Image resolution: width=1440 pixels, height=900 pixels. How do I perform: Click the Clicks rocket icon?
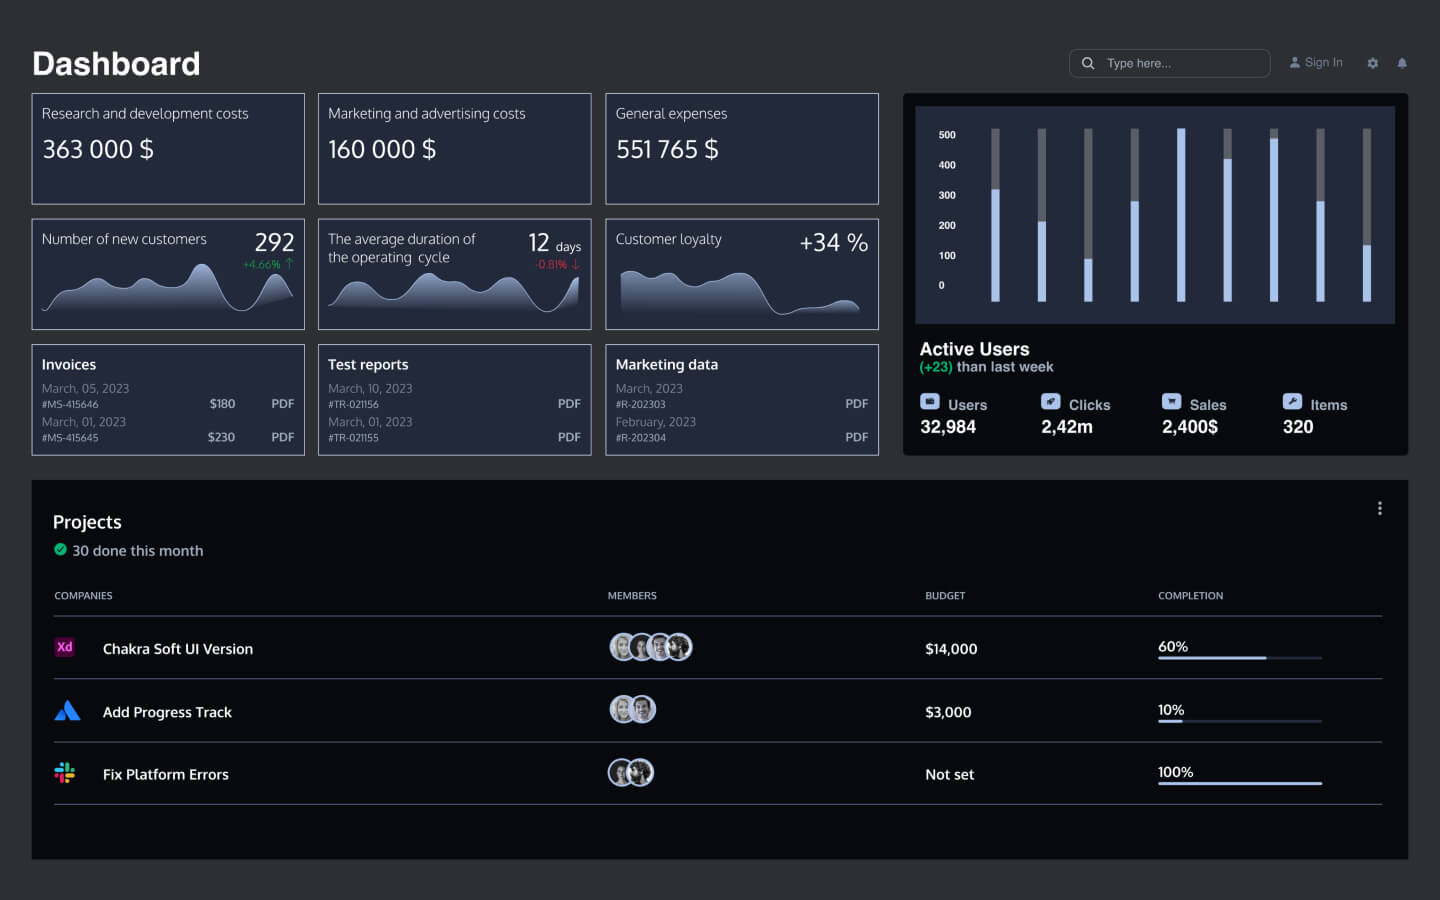click(1051, 401)
